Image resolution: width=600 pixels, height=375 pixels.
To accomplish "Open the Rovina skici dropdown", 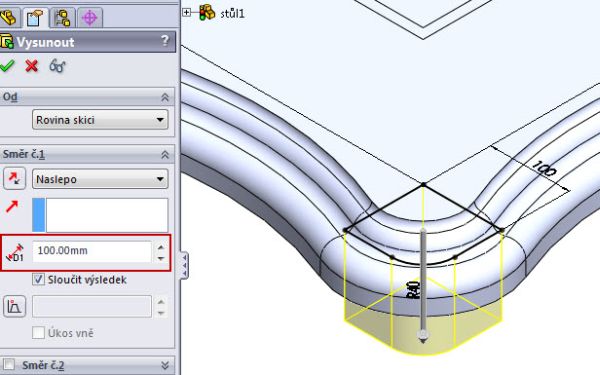I will pos(100,120).
